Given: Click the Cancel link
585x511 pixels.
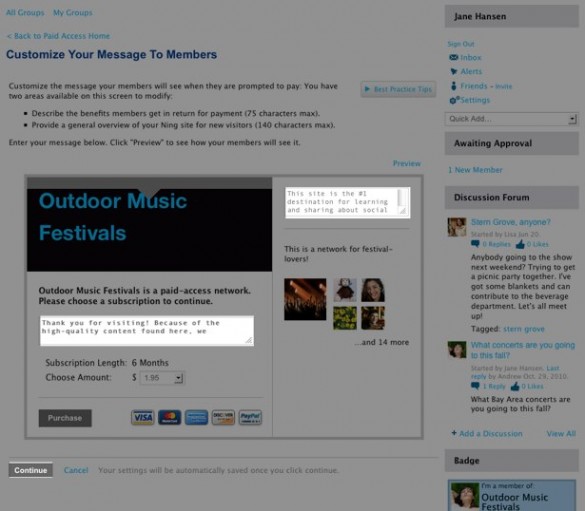Looking at the screenshot, I should click(x=76, y=470).
